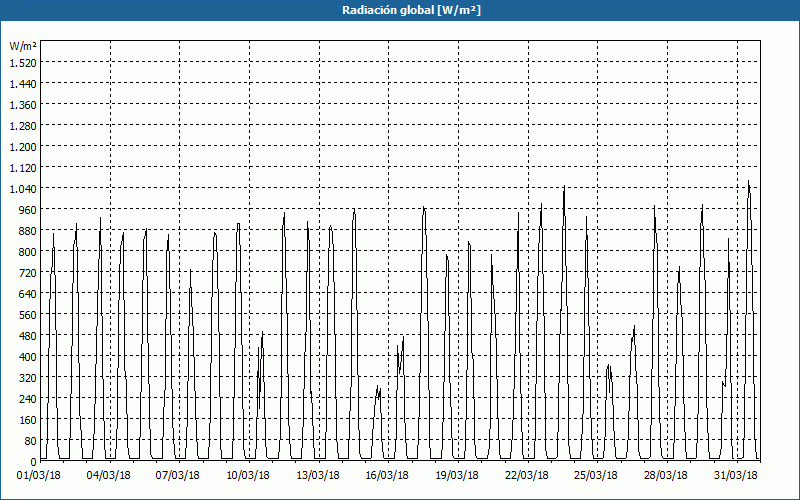
Task: Click the 1.120 y-axis value
Action: coord(23,167)
